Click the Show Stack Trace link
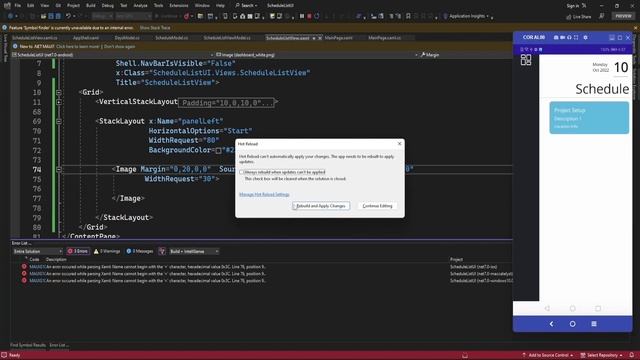 point(155,28)
